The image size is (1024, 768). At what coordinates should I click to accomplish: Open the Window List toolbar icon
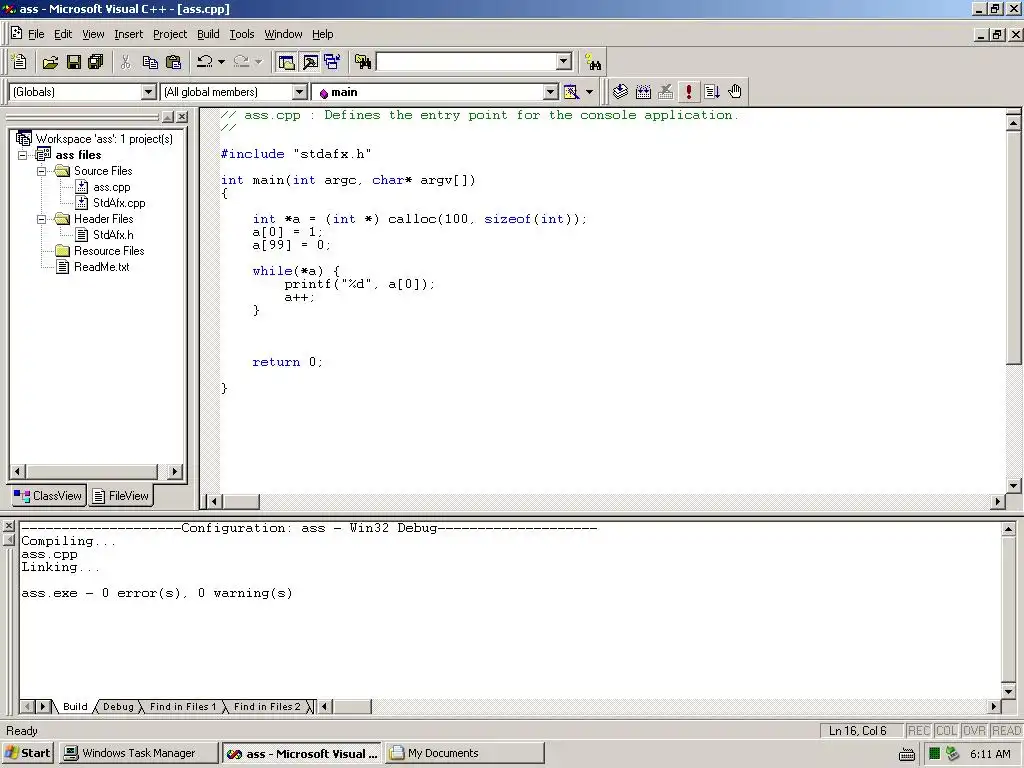click(x=332, y=62)
